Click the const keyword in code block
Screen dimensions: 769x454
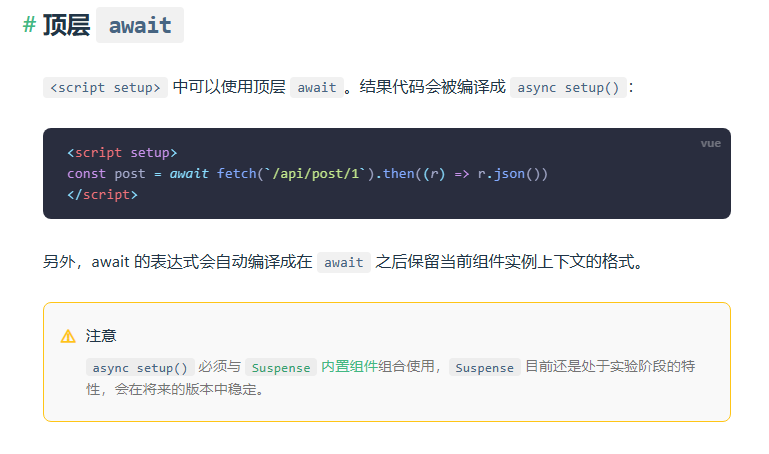[86, 174]
